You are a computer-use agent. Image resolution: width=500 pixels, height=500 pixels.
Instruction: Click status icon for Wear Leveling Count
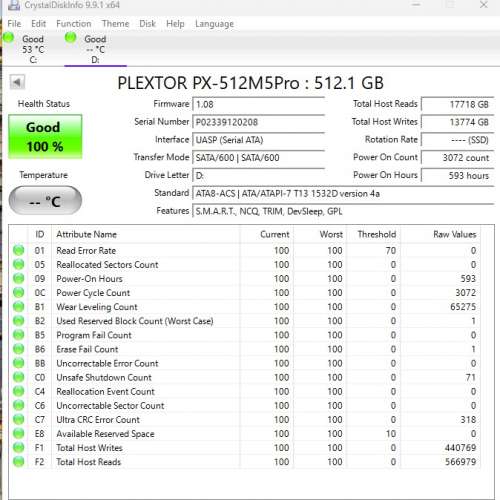(19, 306)
